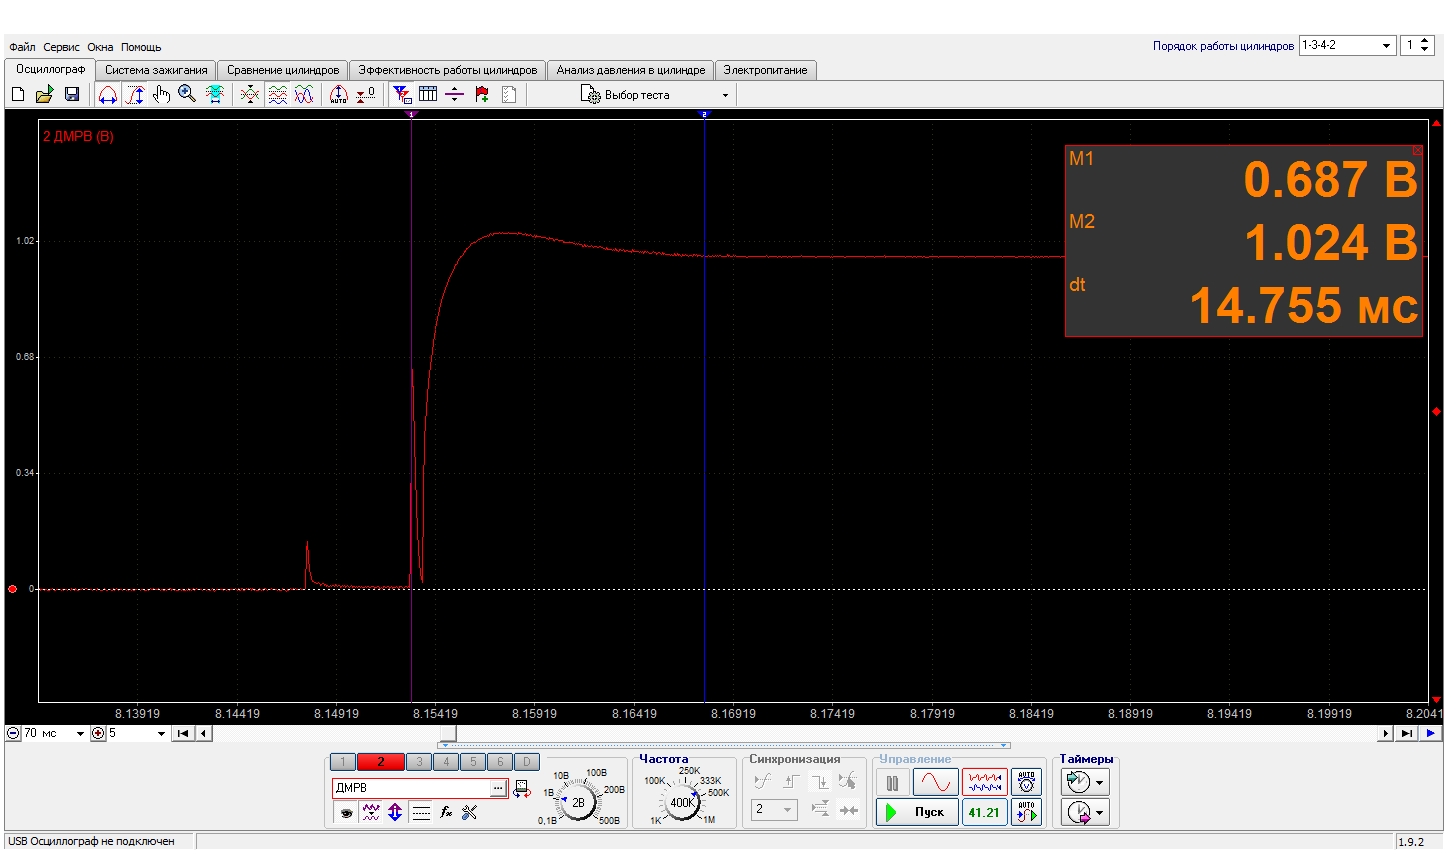
Task: Activate the hand pan tool
Action: click(161, 94)
